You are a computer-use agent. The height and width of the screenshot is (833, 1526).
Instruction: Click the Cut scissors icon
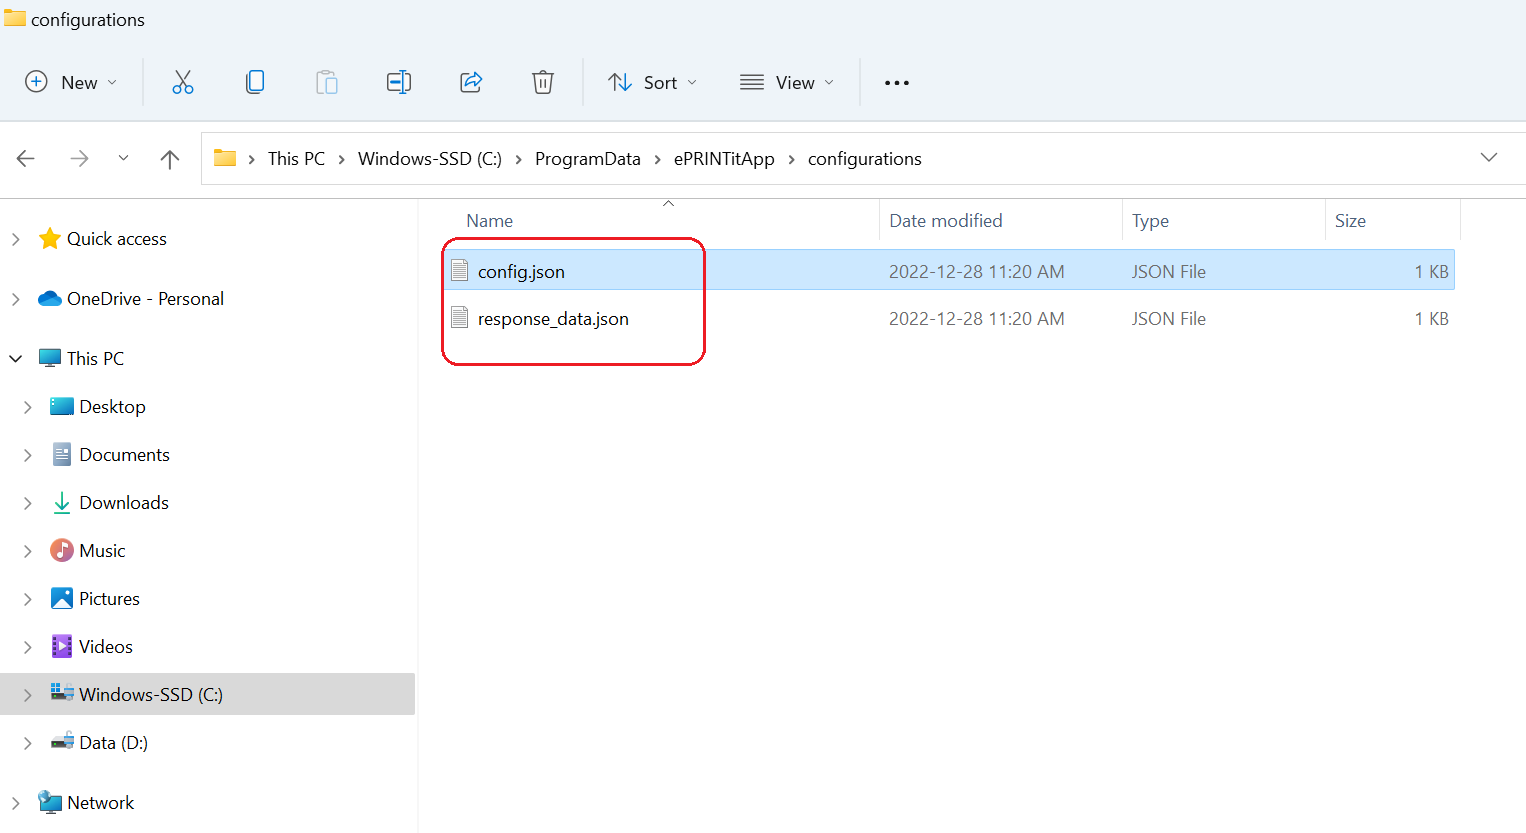click(182, 82)
